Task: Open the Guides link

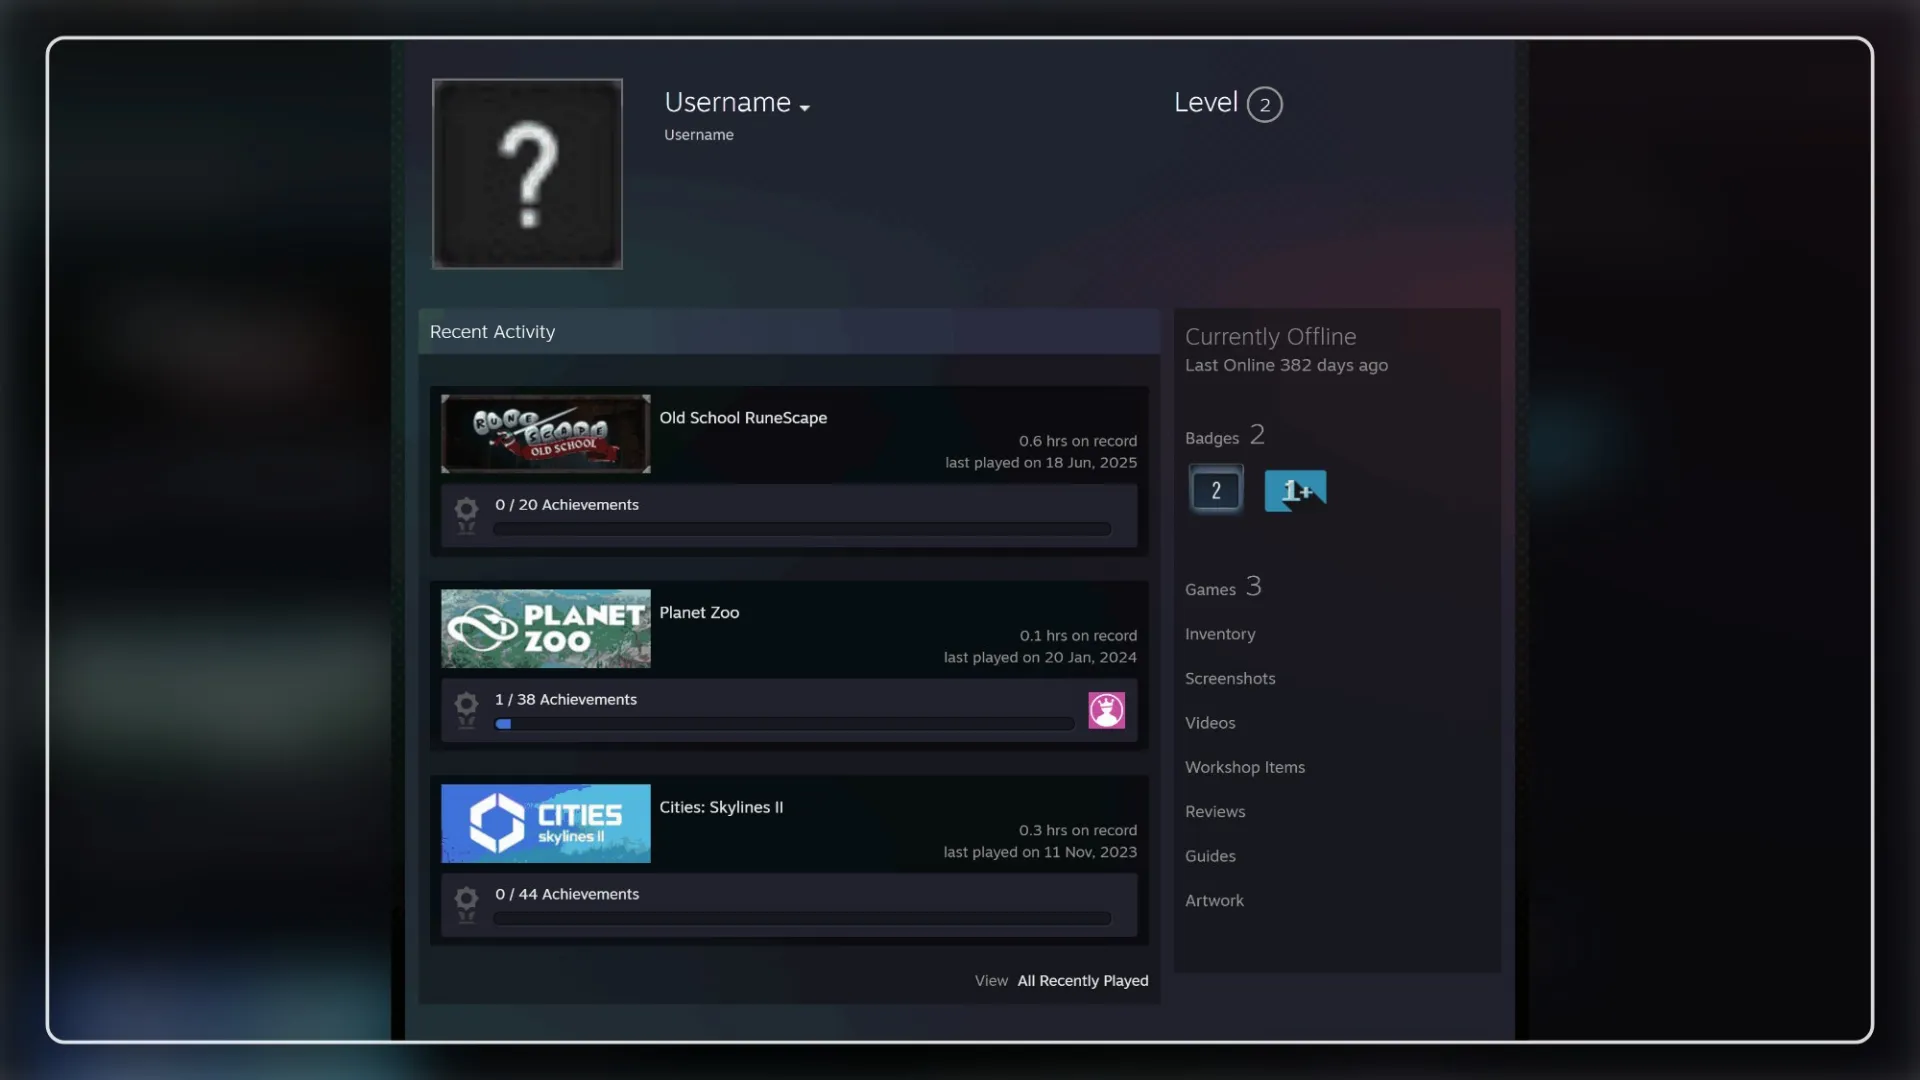Action: pos(1210,856)
